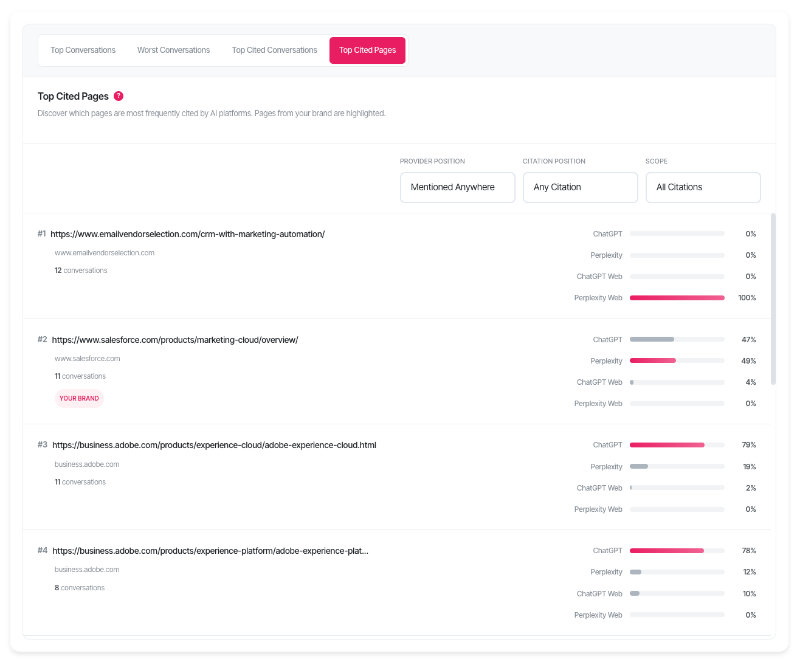The image size is (800, 662).
Task: Click the 100% Perplexity Web bar for result #1
Action: [x=677, y=298]
